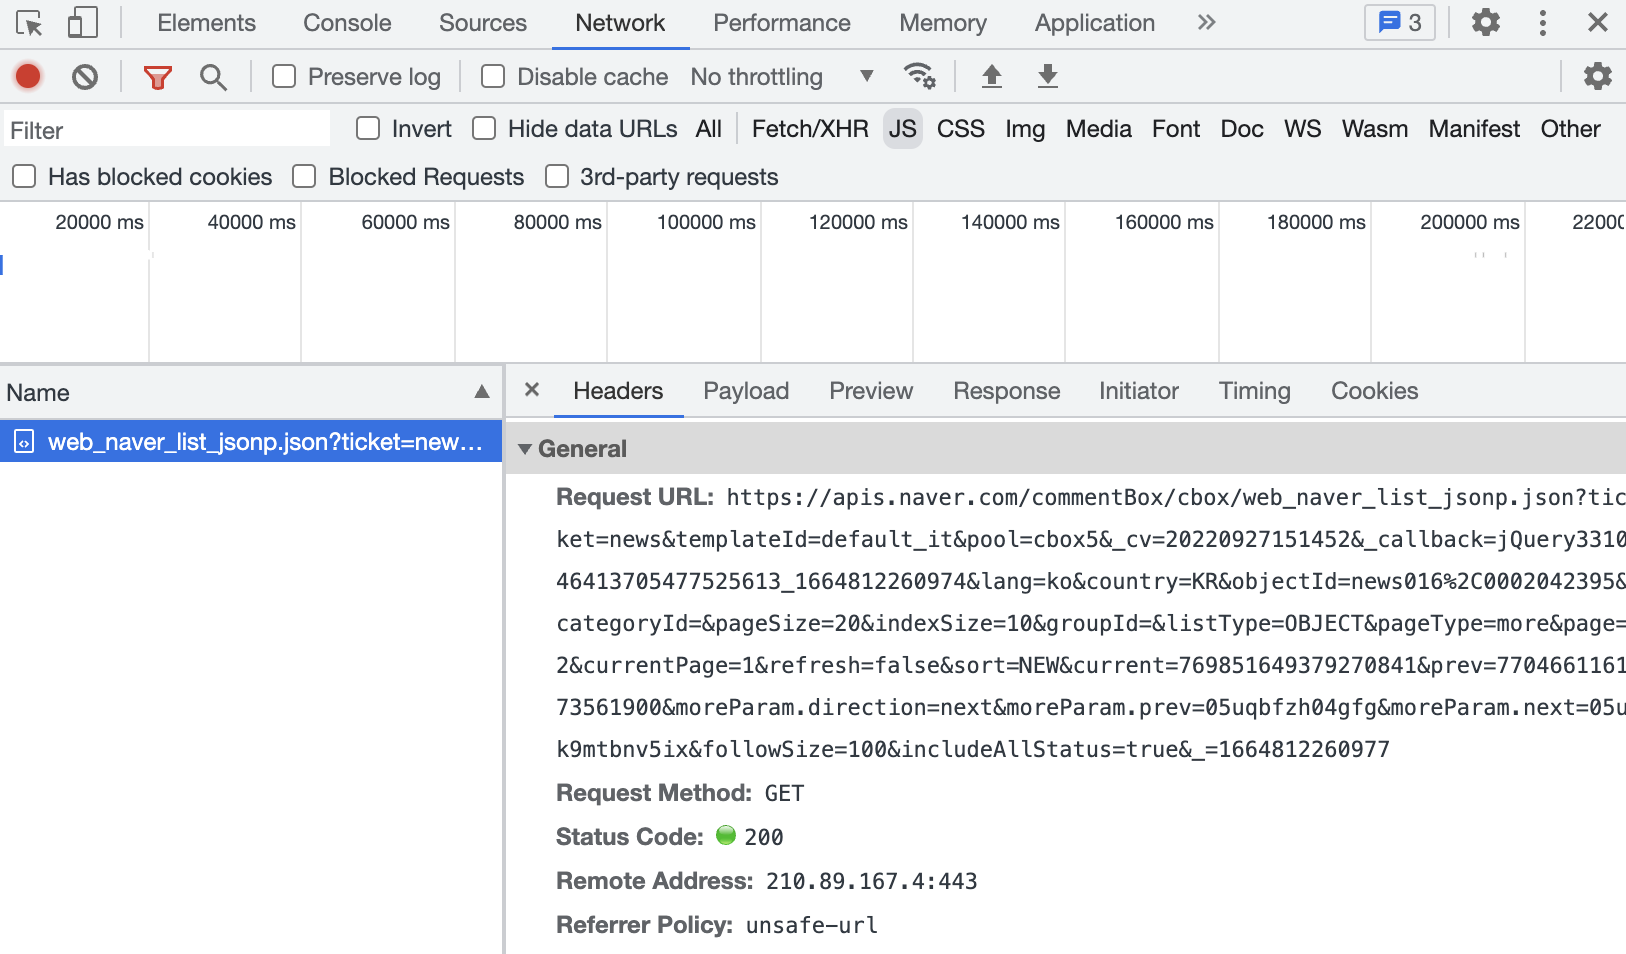
Task: Activate the inspect element picker icon
Action: click(29, 22)
